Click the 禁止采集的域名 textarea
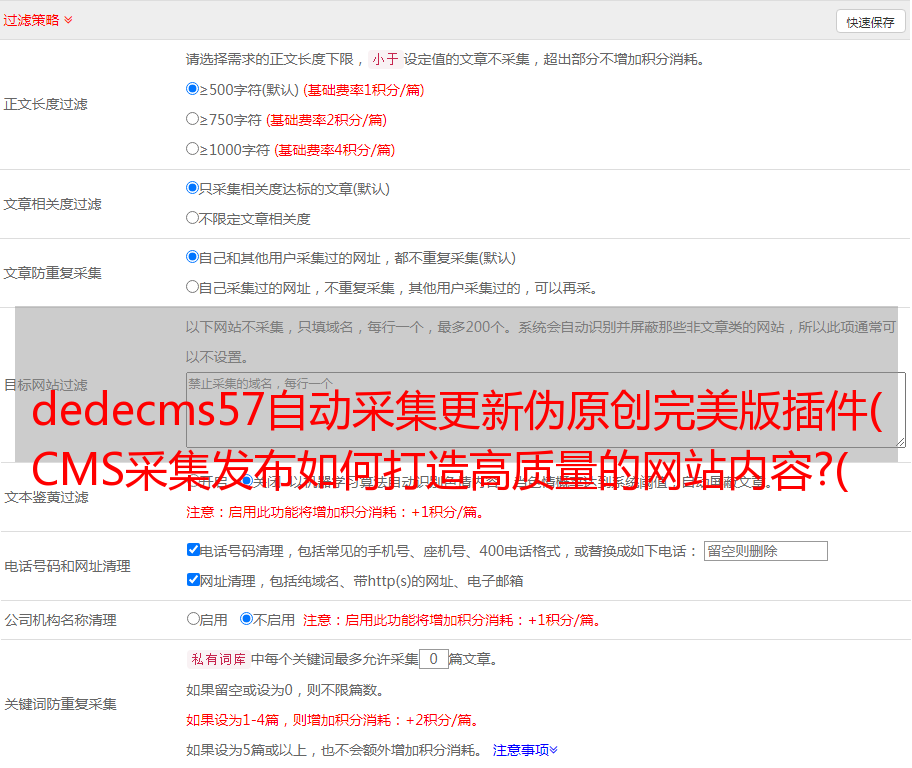Screen dimensions: 912x768 (546, 410)
